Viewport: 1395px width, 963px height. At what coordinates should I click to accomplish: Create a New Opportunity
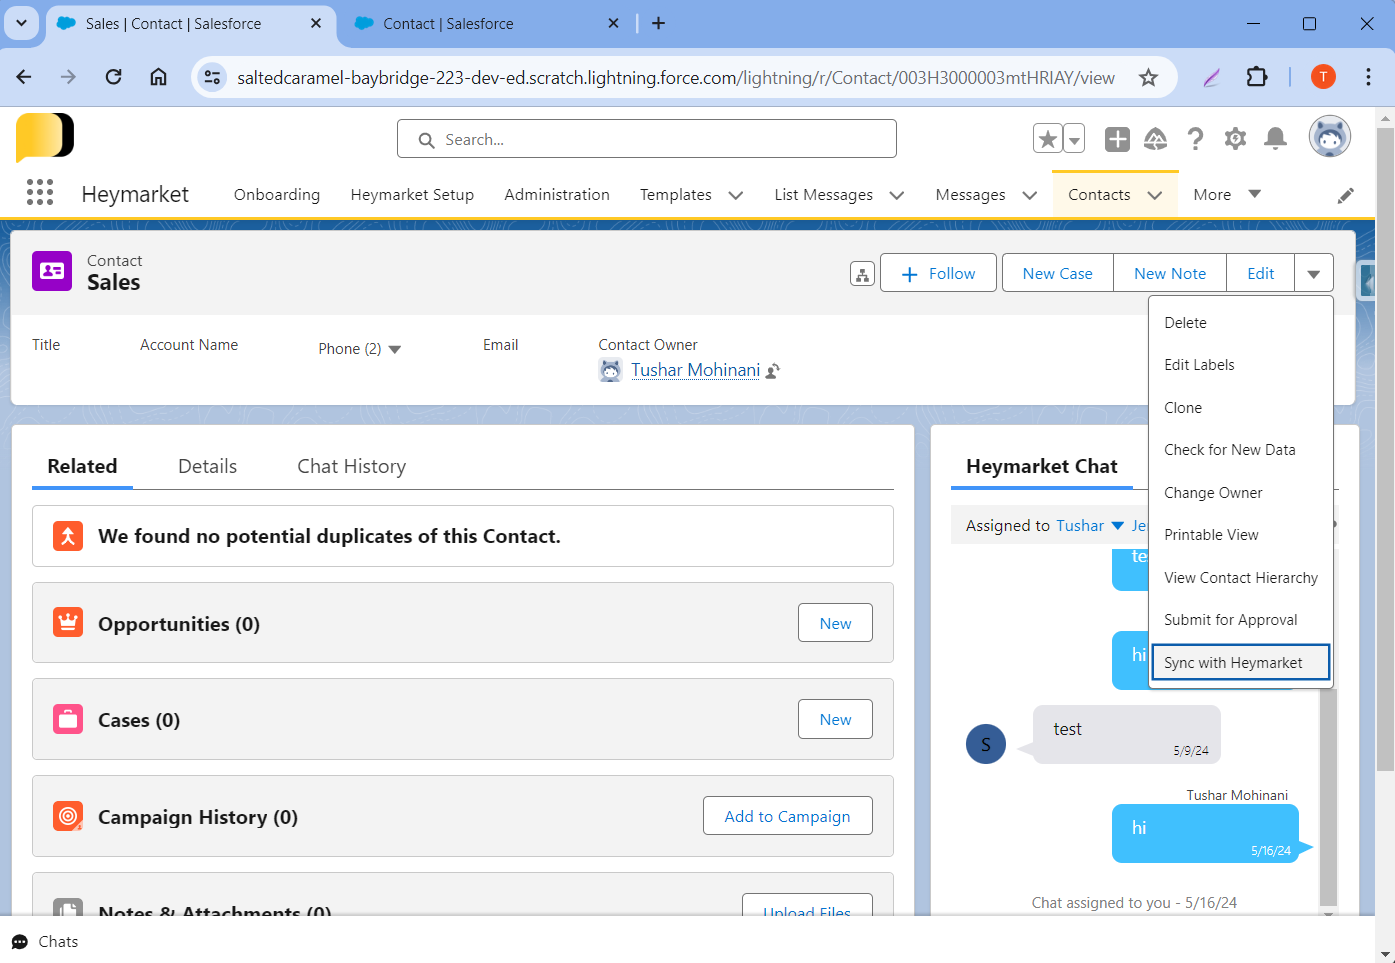click(835, 623)
